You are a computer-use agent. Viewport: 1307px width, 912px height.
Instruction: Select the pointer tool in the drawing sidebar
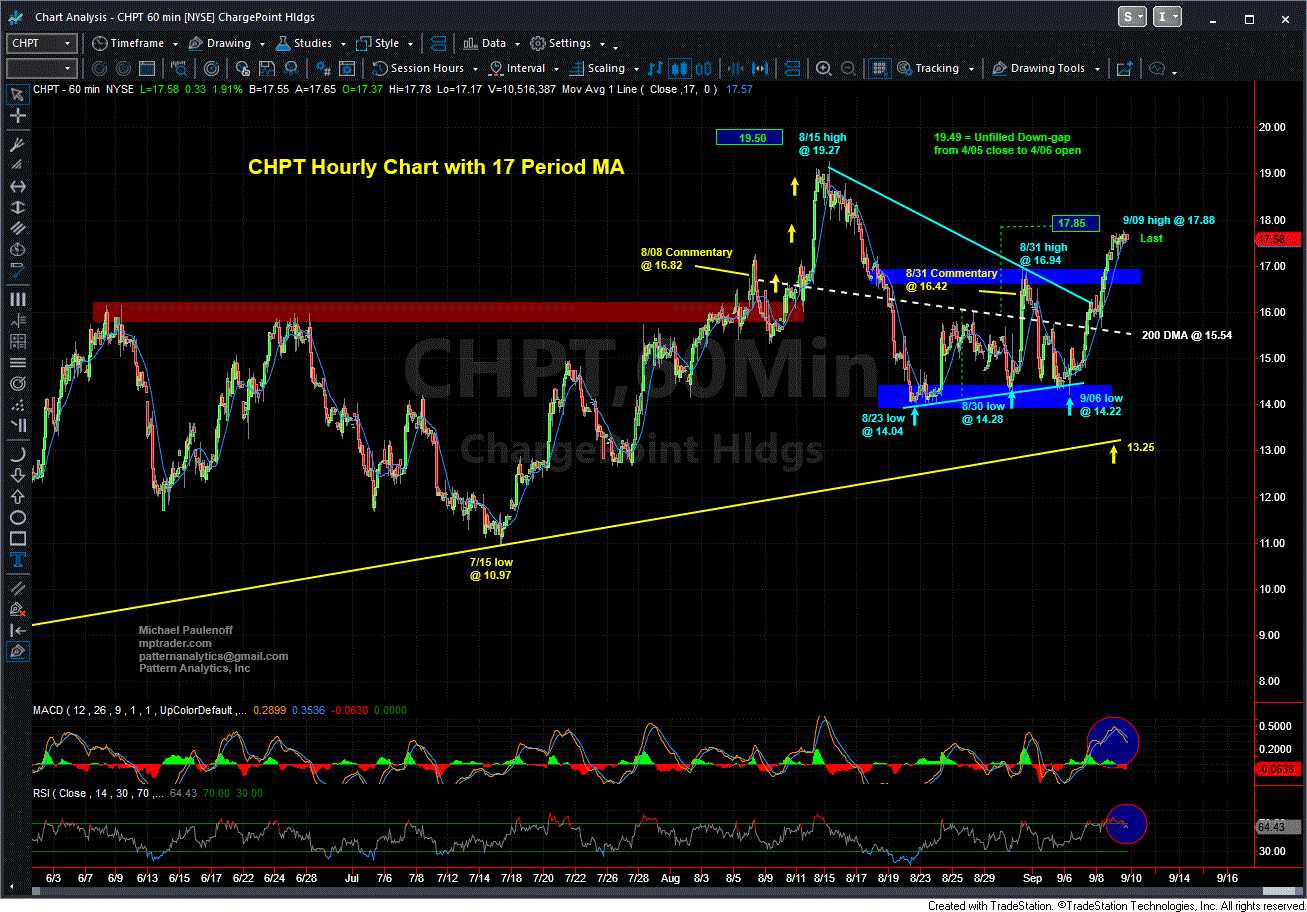tap(16, 95)
